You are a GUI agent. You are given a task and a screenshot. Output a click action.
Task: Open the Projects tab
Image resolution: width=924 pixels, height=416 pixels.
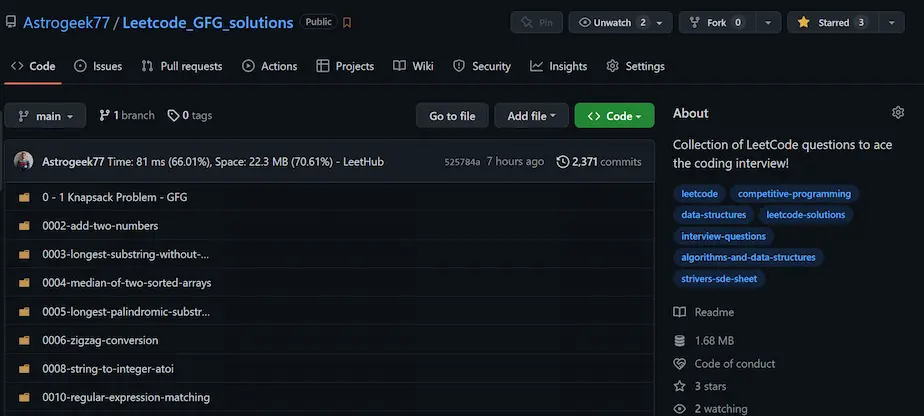345,66
